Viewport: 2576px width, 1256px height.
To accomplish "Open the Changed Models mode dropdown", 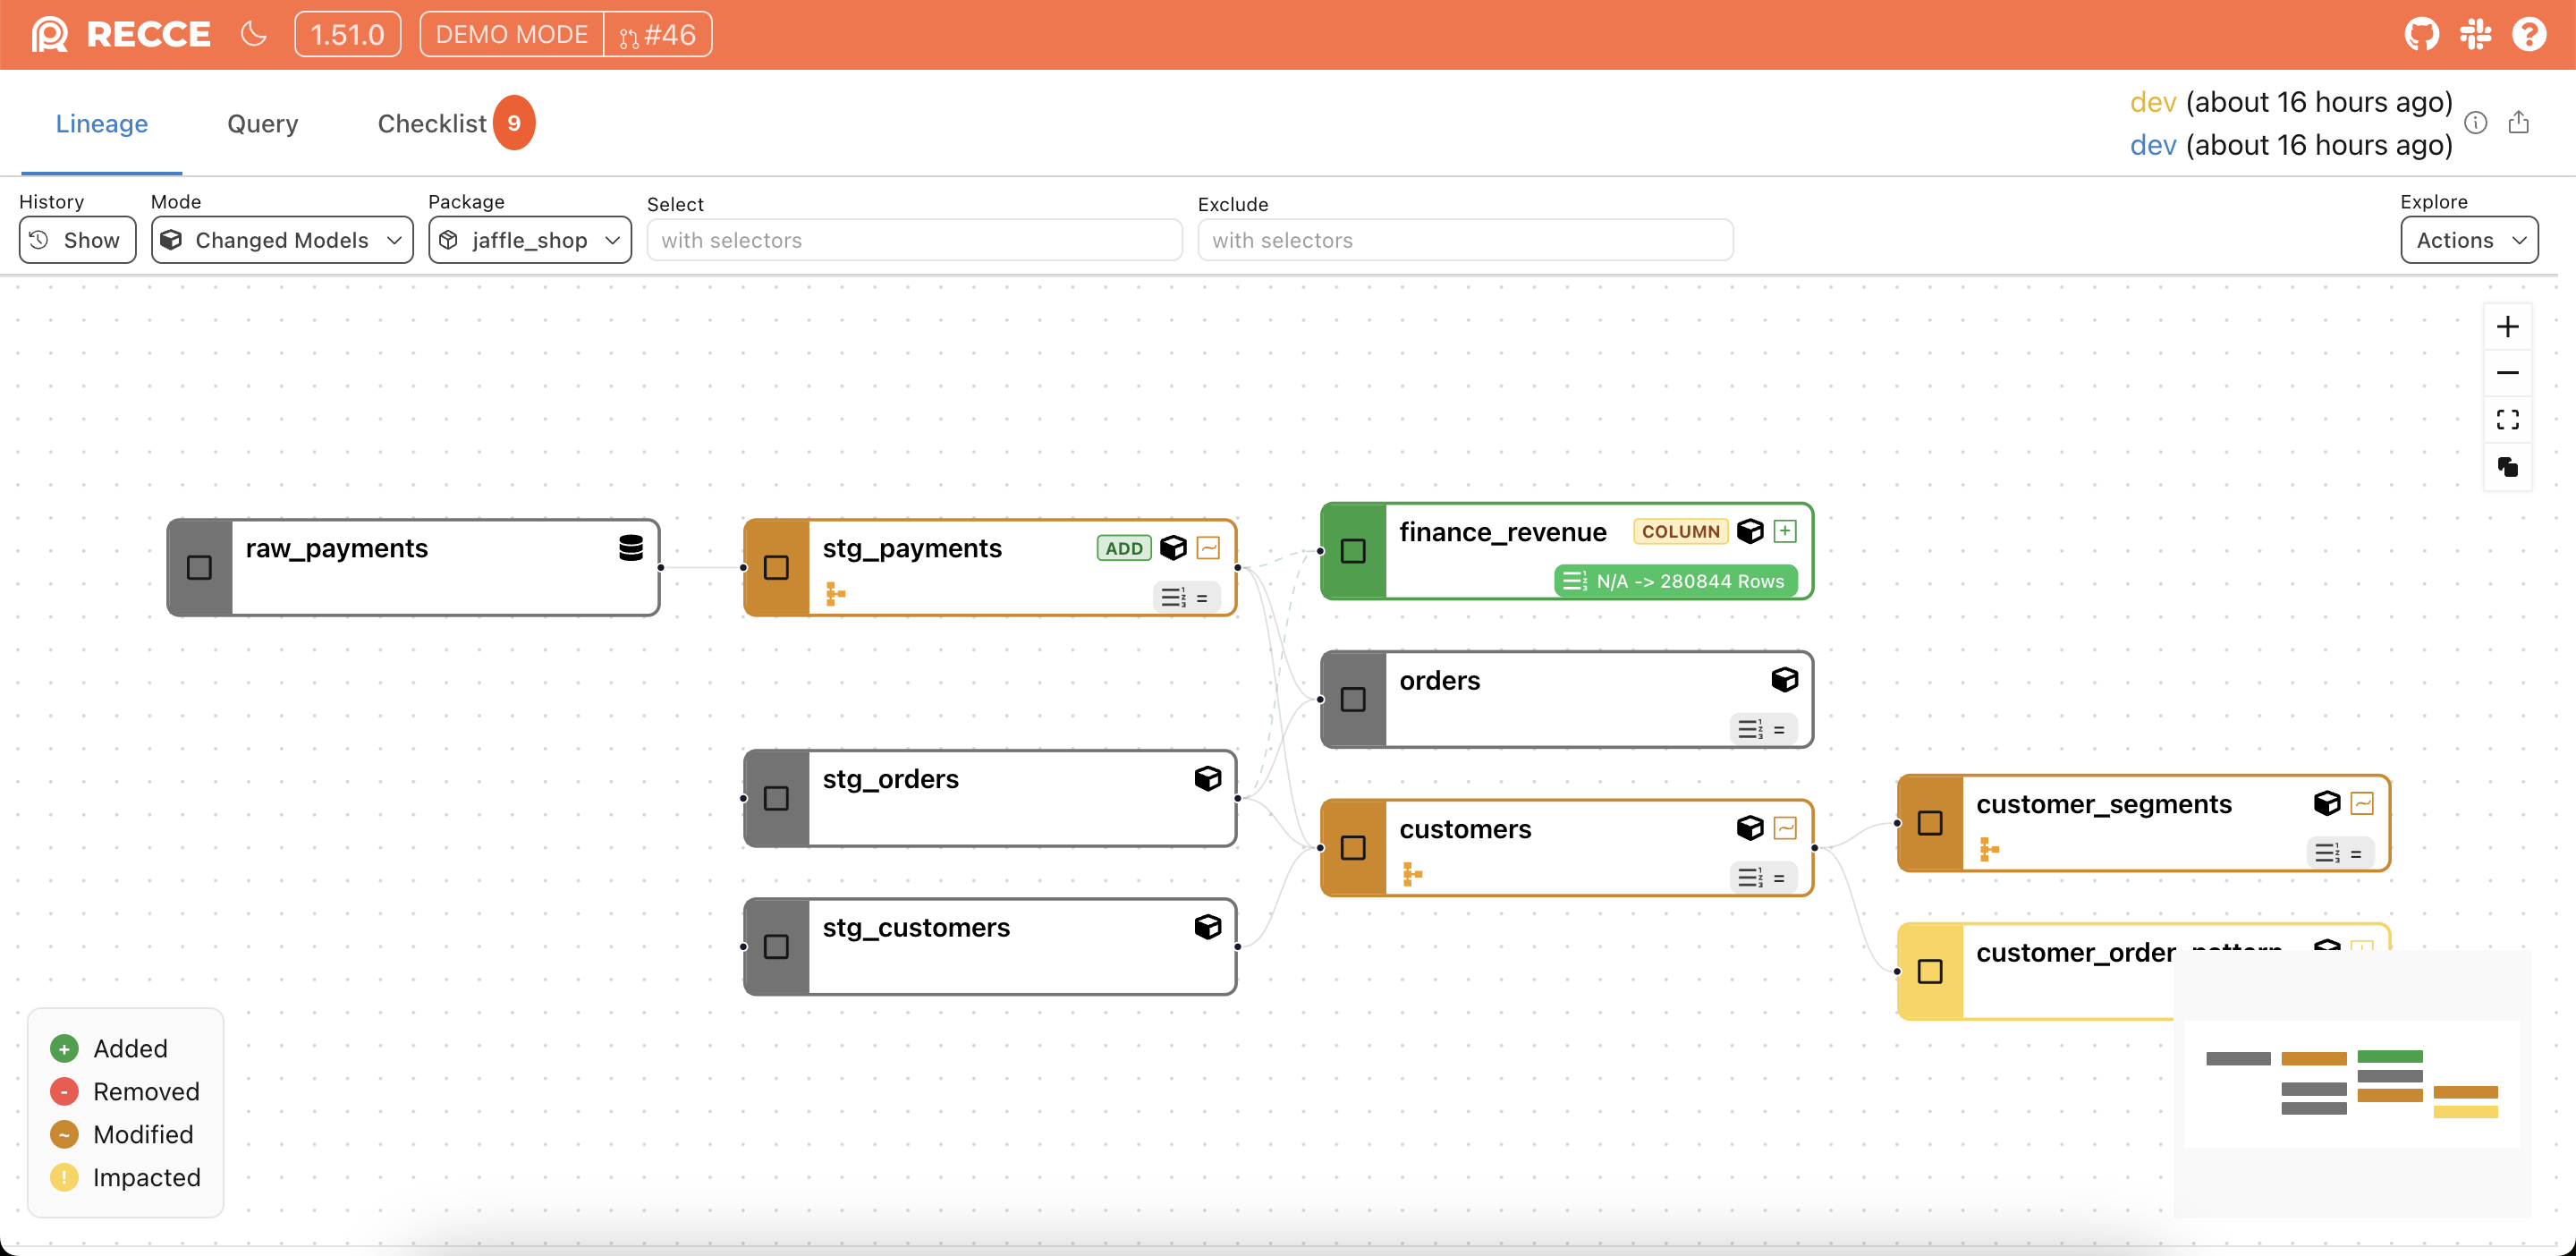I will (282, 240).
